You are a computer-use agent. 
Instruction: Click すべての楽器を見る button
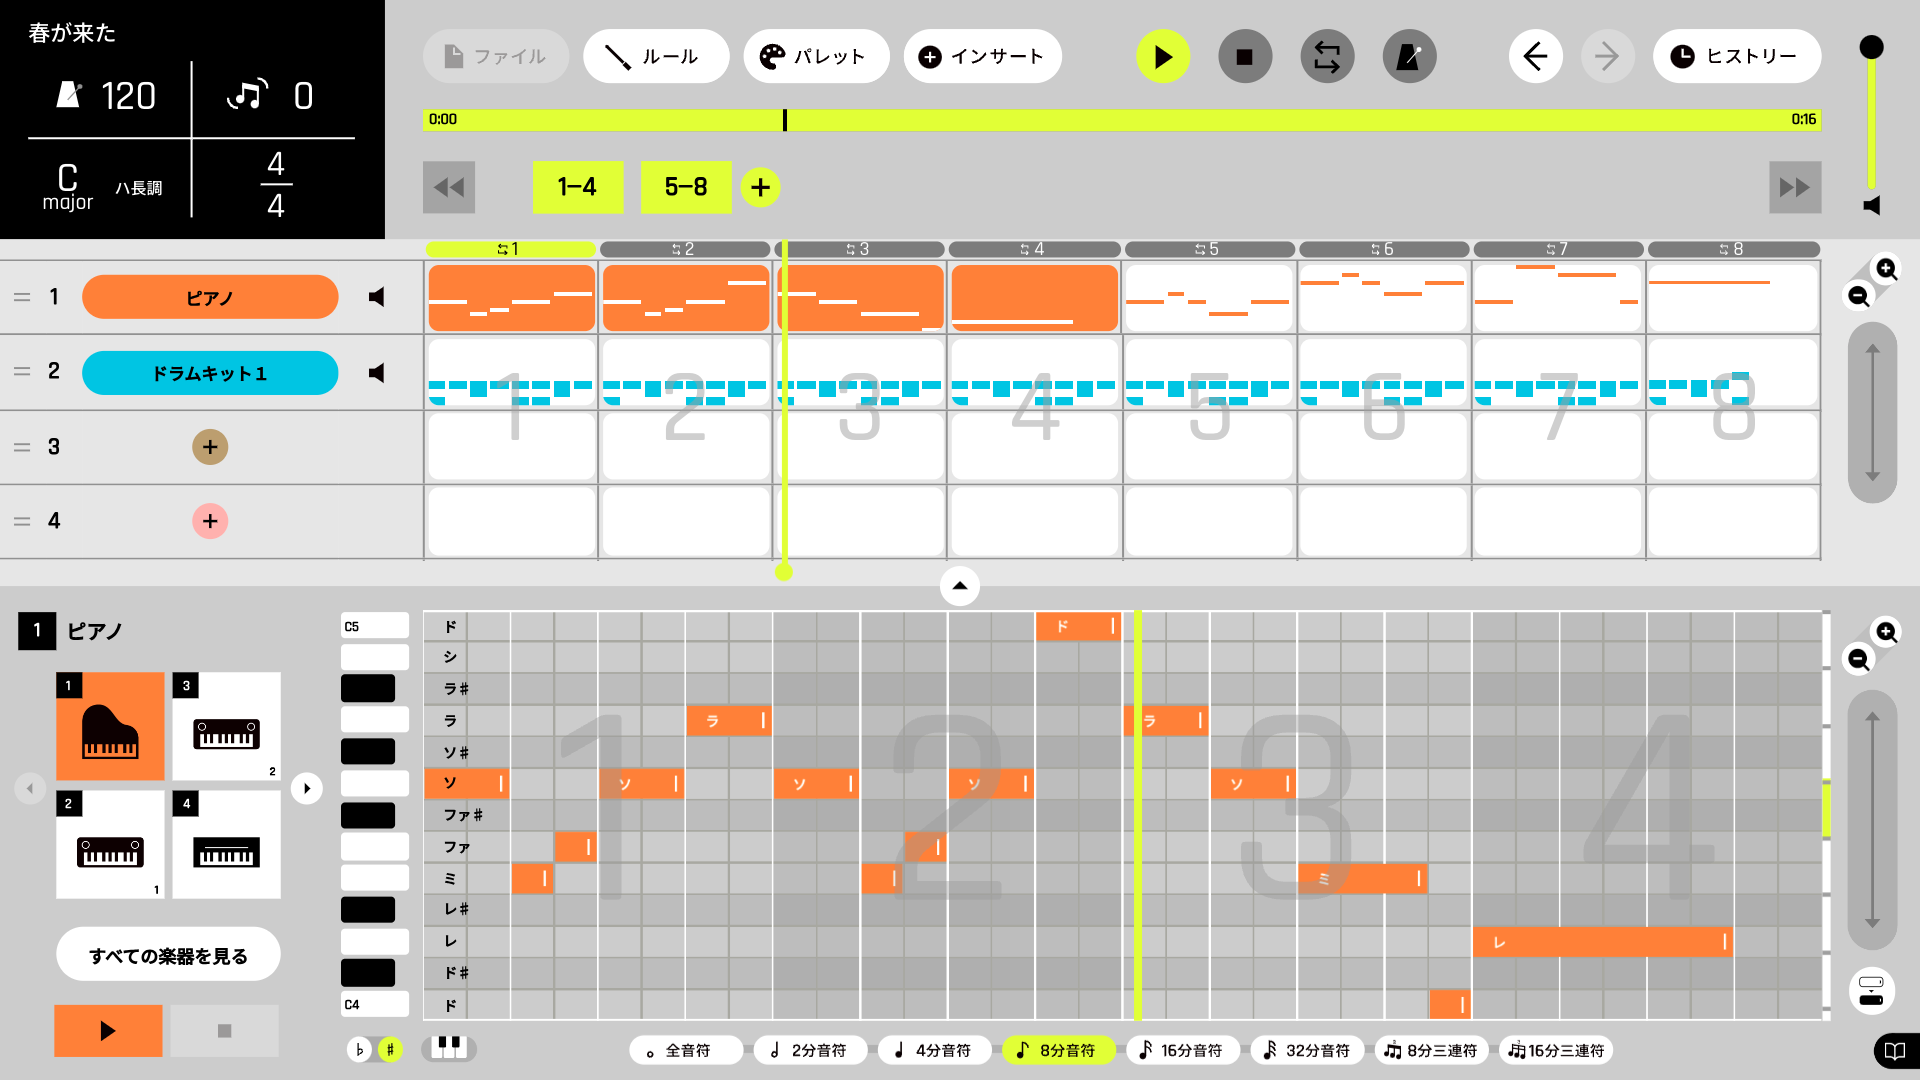(x=168, y=955)
